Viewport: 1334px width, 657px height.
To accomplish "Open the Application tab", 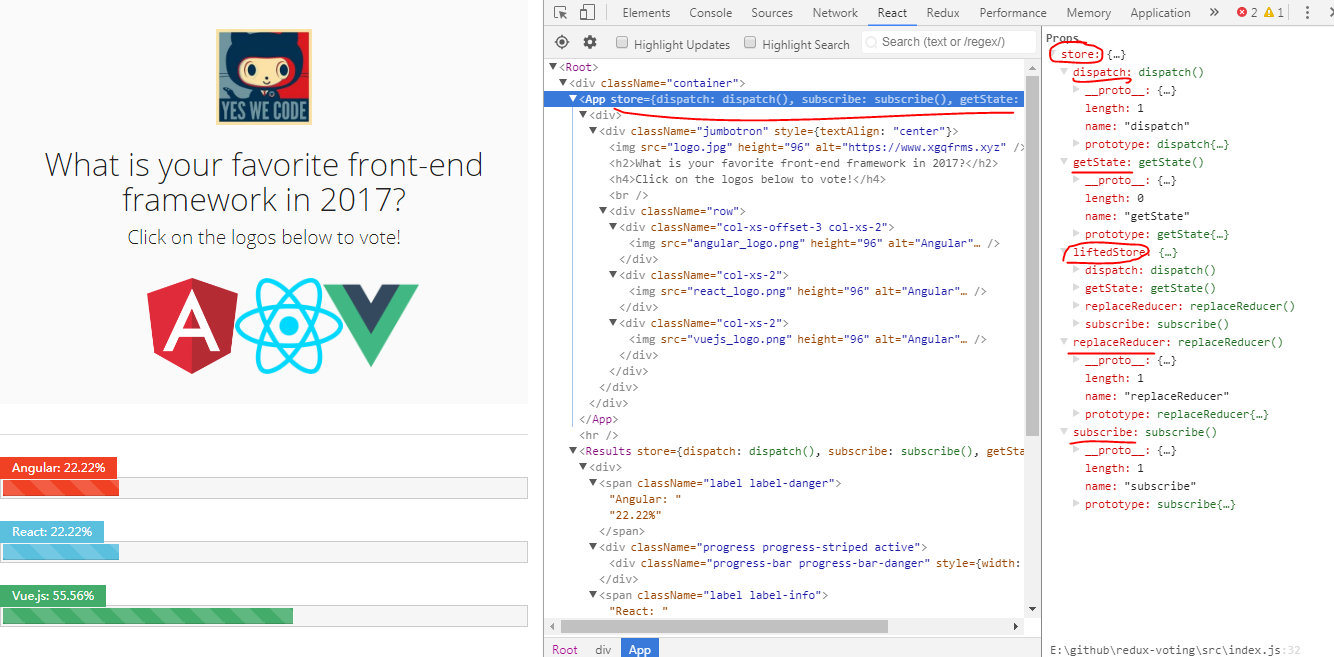I will (x=1160, y=13).
